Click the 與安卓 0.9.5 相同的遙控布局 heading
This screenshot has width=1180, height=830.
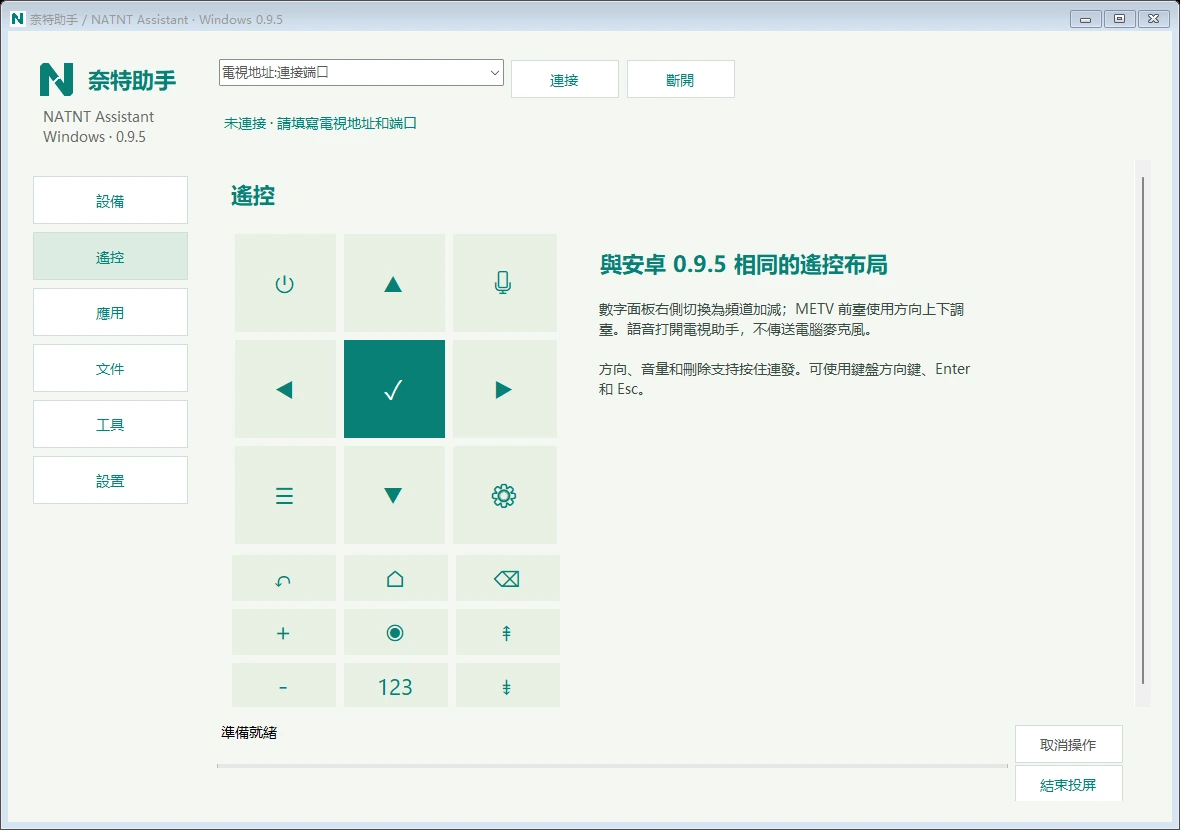[x=744, y=265]
